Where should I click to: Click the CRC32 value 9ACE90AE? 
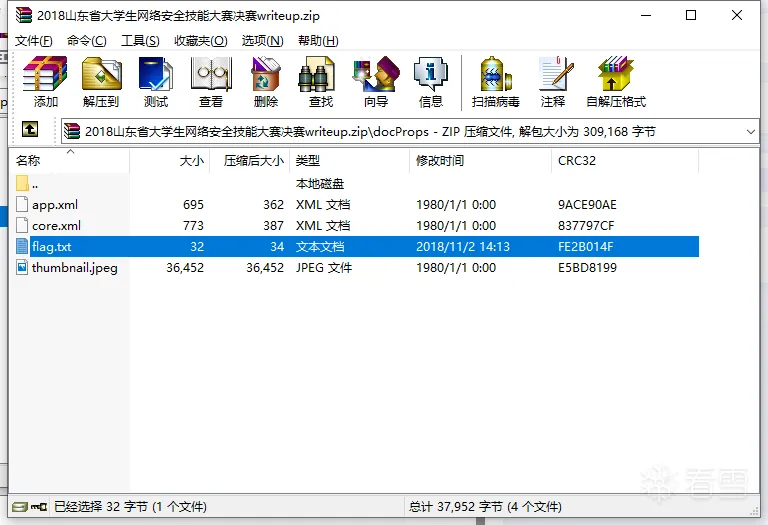click(x=587, y=205)
